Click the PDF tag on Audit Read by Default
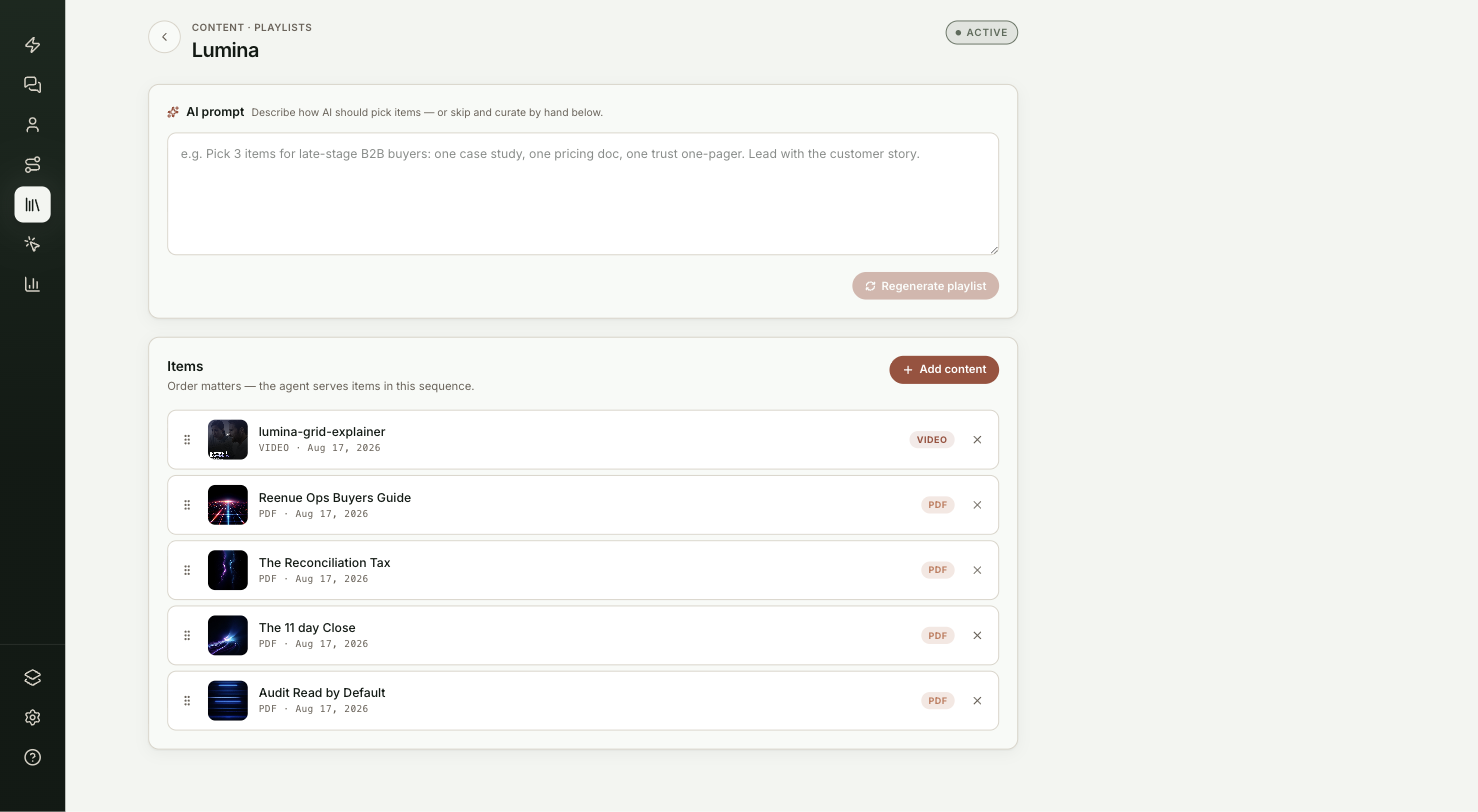 tap(938, 701)
